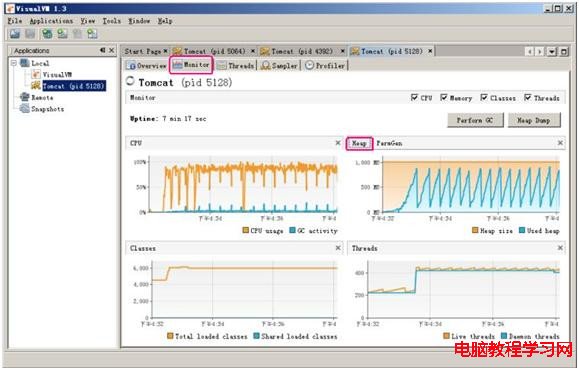Close the Threads graph panel
579x370 pixels.
(x=560, y=248)
